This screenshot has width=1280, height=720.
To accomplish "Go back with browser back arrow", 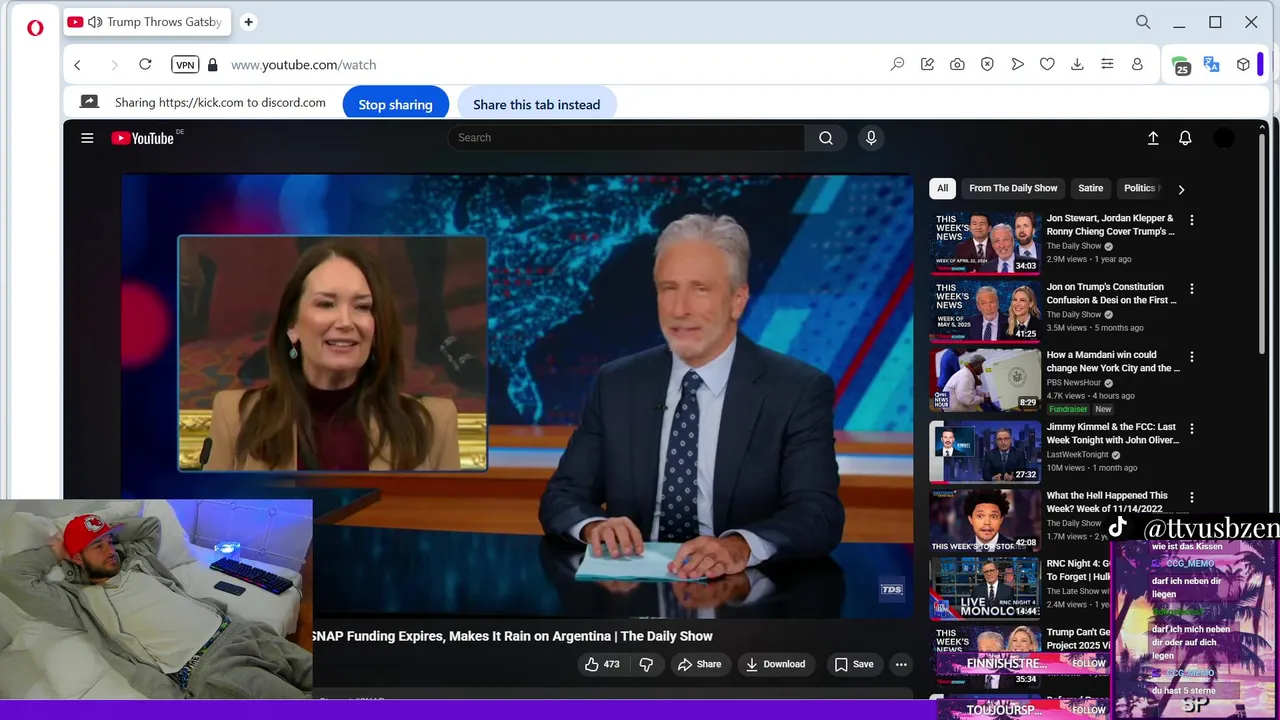I will pos(77,64).
